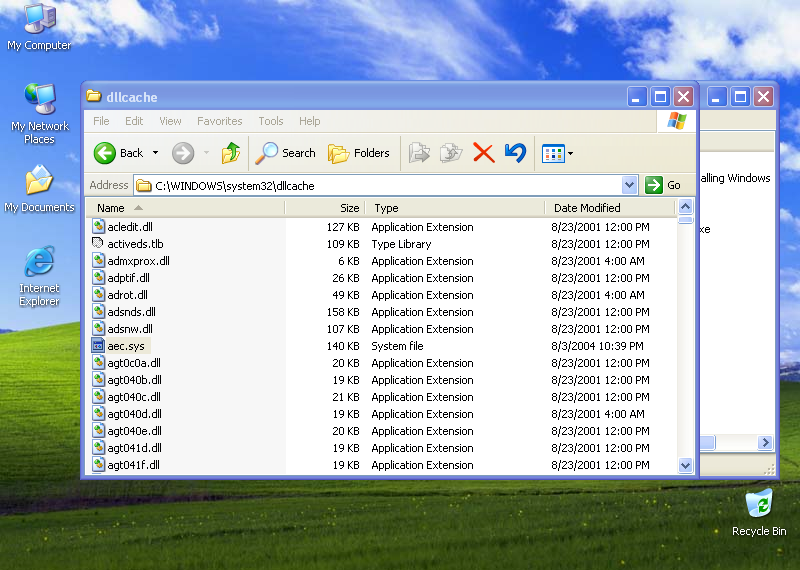
Task: Click the 158 KB size cell
Action: pos(343,312)
